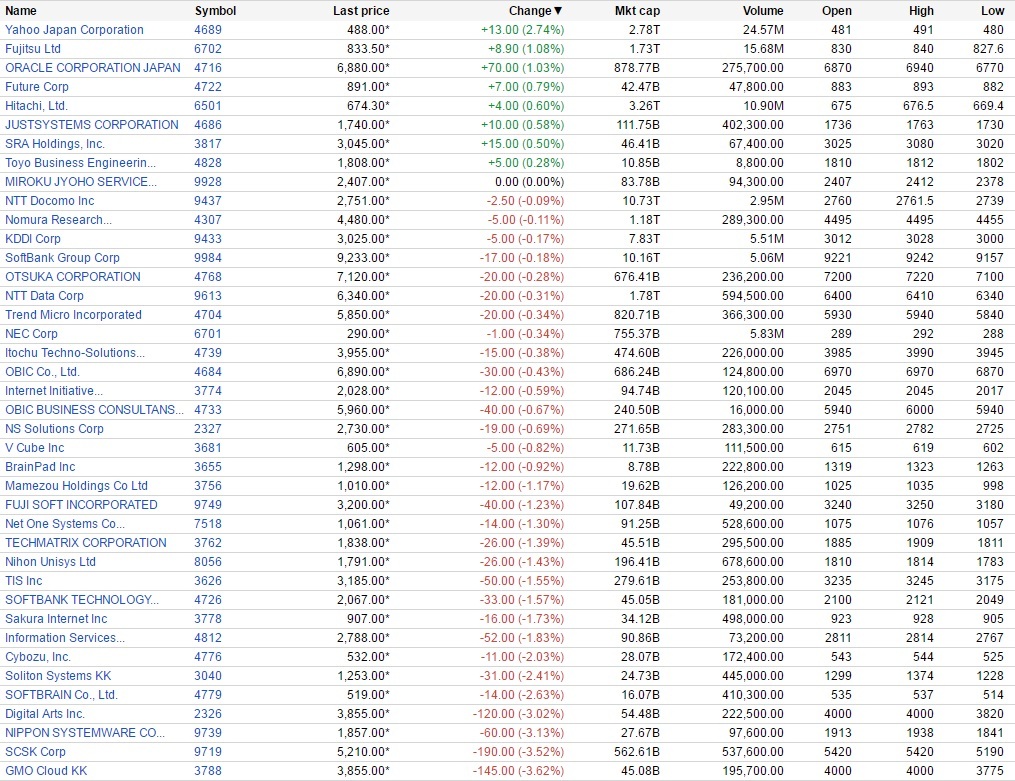The width and height of the screenshot is (1015, 781).
Task: Select GMO Cloud change -145.00 (-3.62%)
Action: pyautogui.click(x=519, y=771)
